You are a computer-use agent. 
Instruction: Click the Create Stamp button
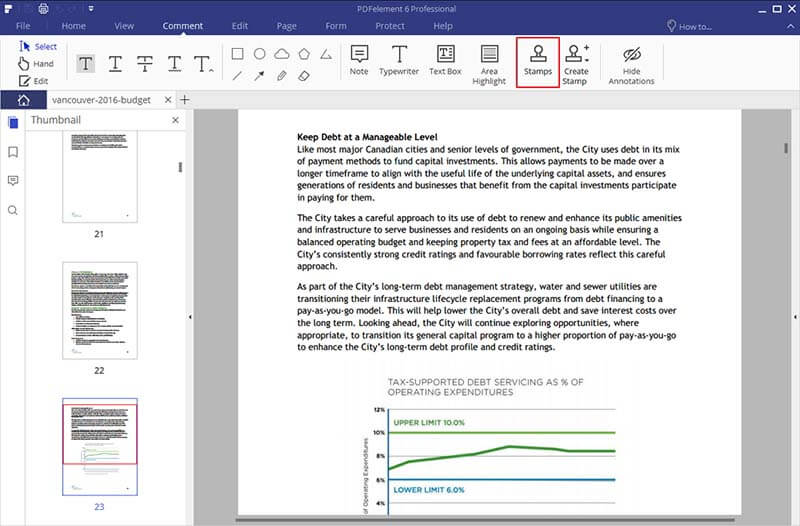(x=576, y=65)
